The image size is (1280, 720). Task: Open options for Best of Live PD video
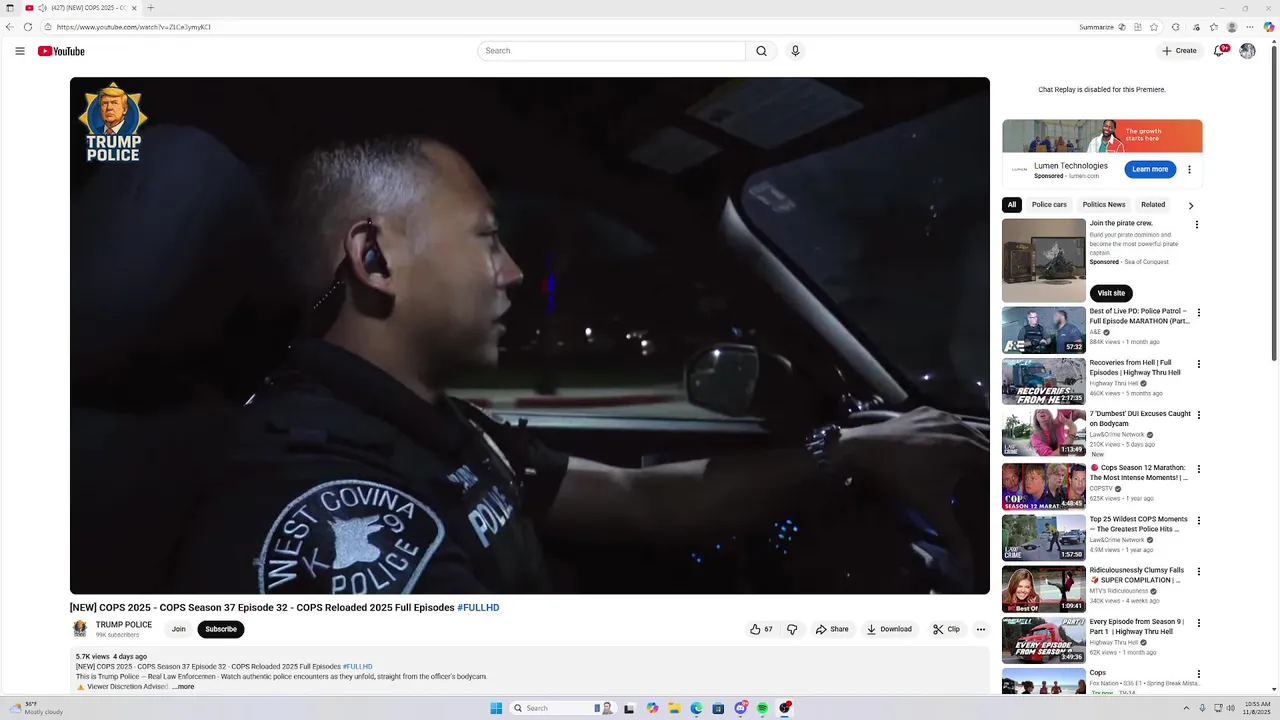click(1198, 313)
